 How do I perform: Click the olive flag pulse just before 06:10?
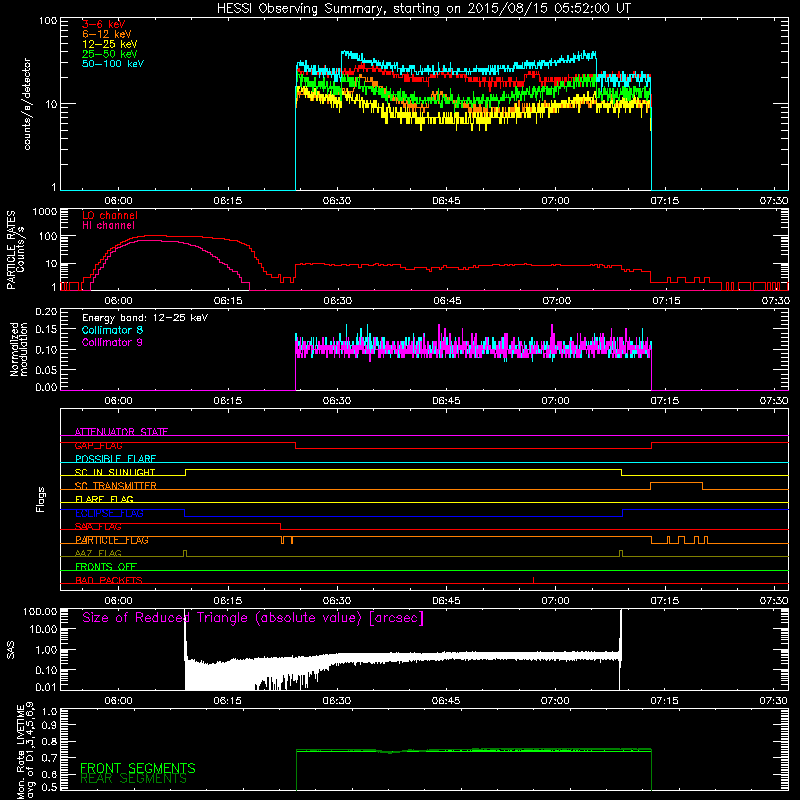click(185, 553)
